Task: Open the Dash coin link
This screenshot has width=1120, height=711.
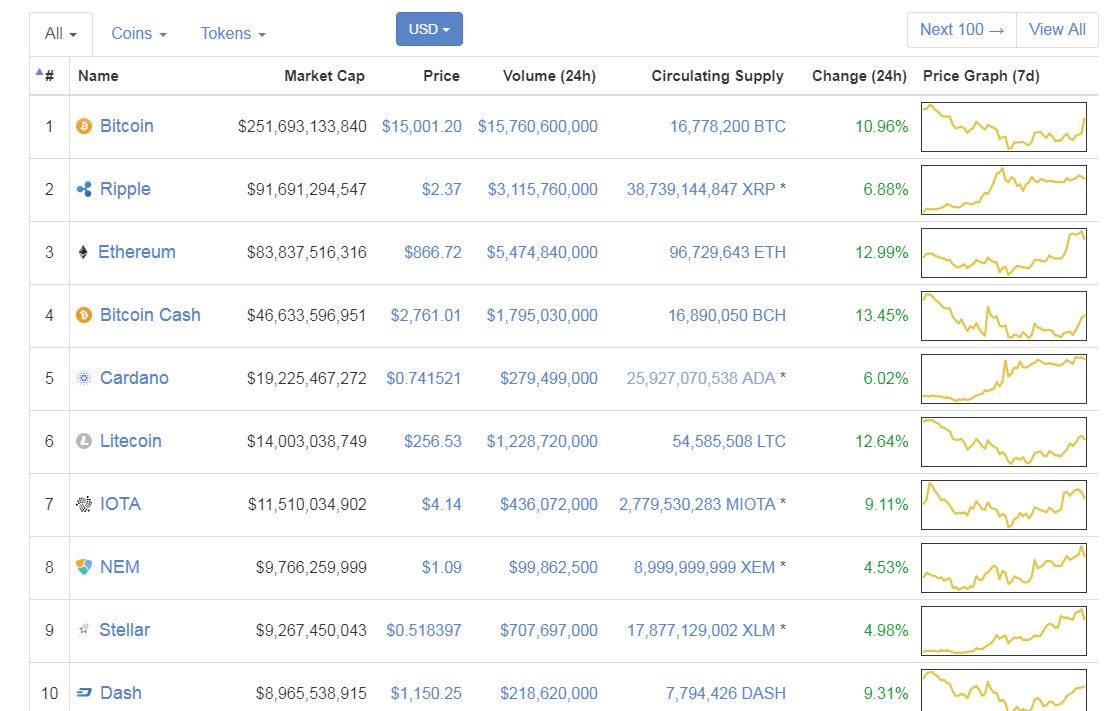Action: coord(120,693)
